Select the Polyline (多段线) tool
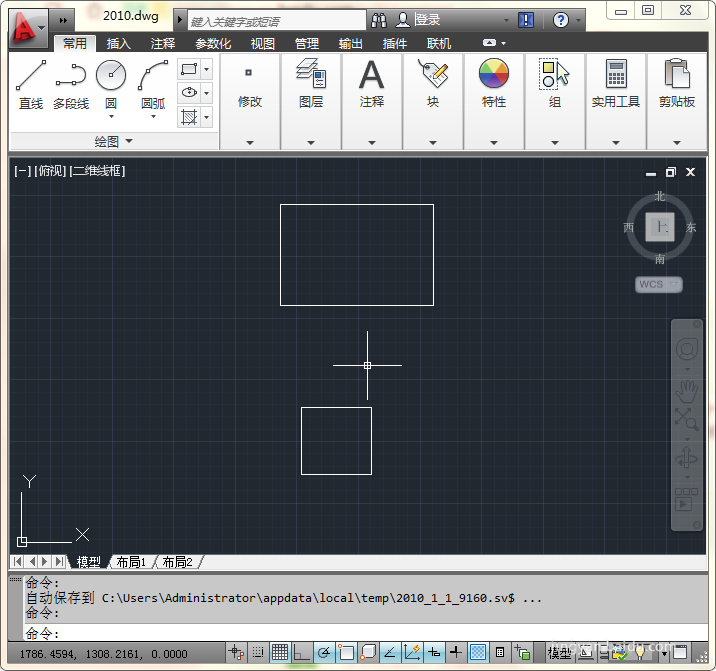 coord(71,85)
